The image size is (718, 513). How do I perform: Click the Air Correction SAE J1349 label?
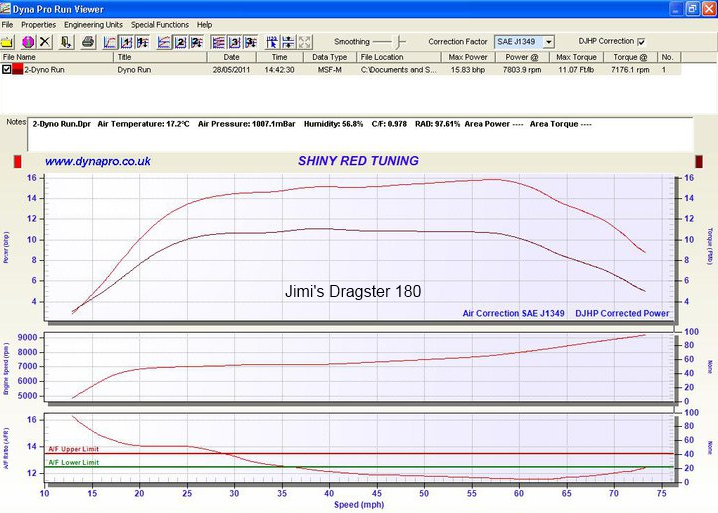coord(513,313)
